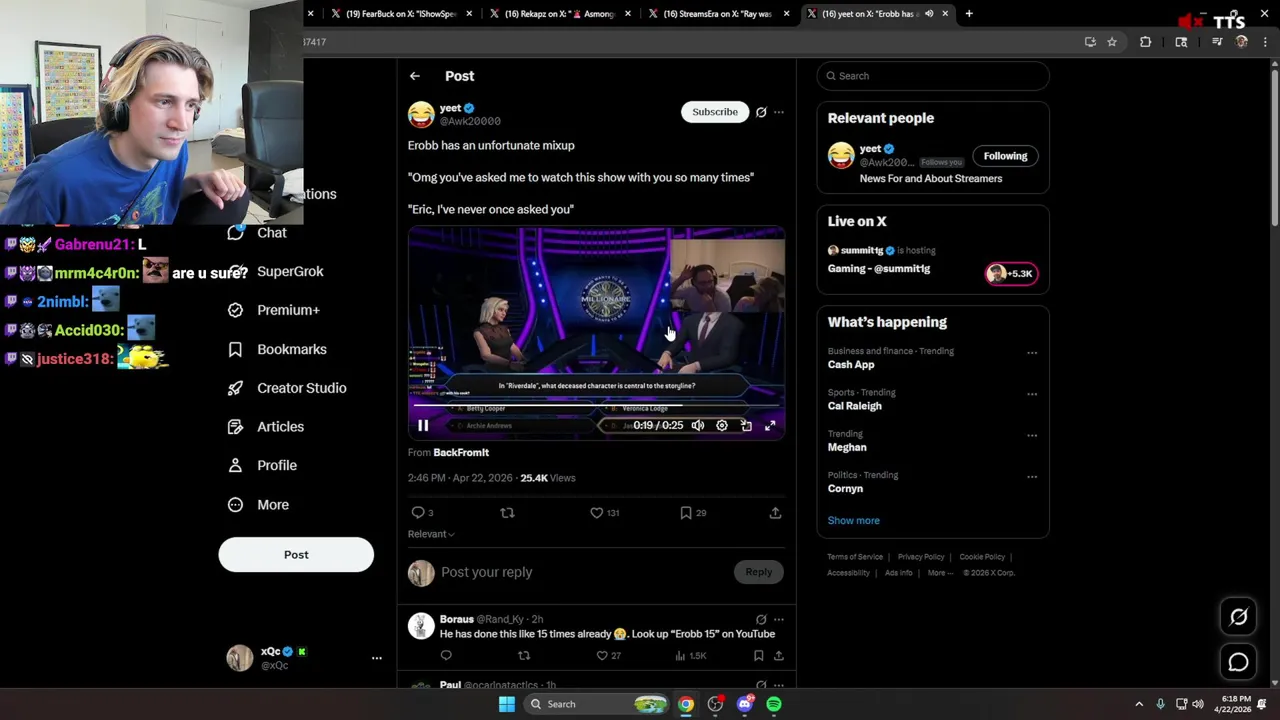Mute the video with the speaker icon
The image size is (1280, 720).
pos(698,426)
